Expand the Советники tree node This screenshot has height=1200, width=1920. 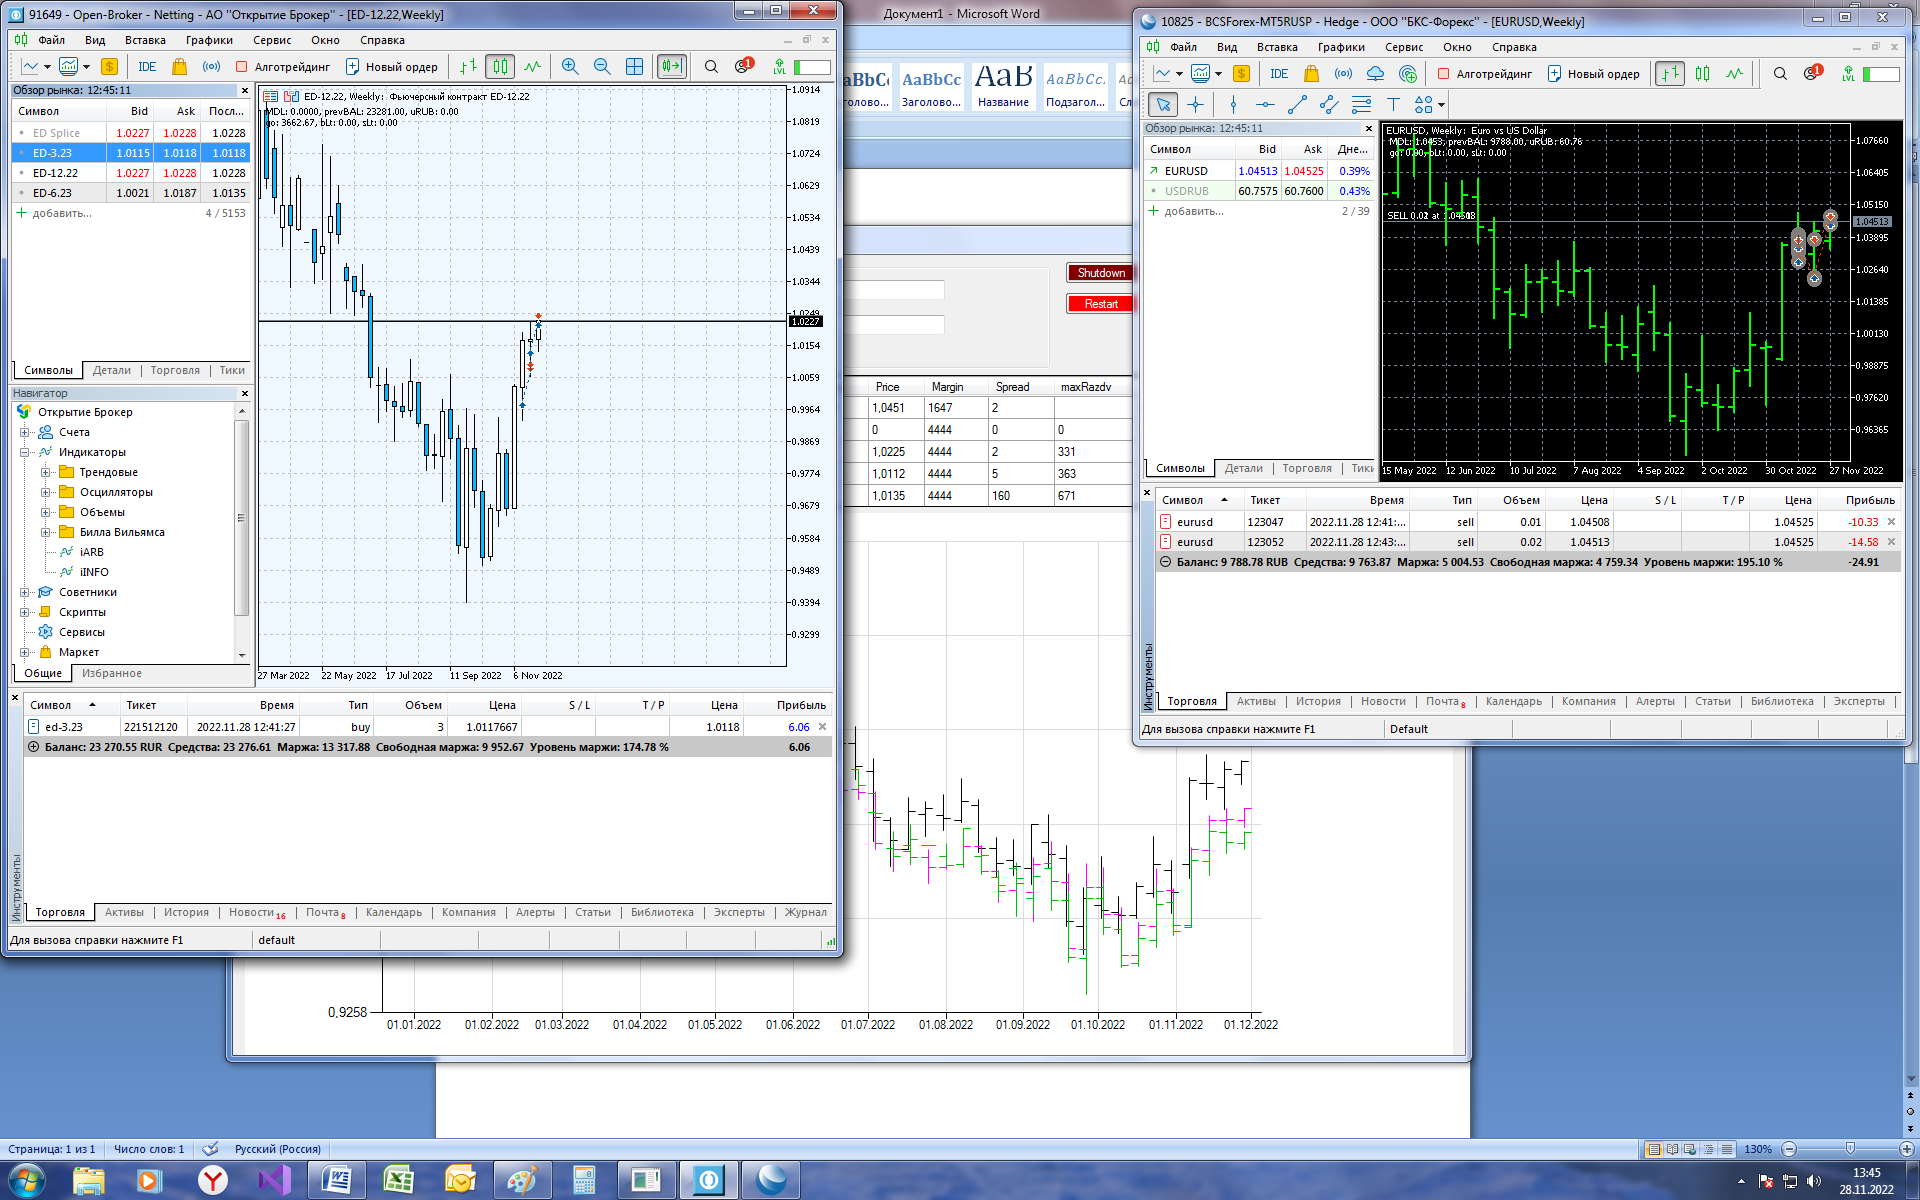[25, 592]
